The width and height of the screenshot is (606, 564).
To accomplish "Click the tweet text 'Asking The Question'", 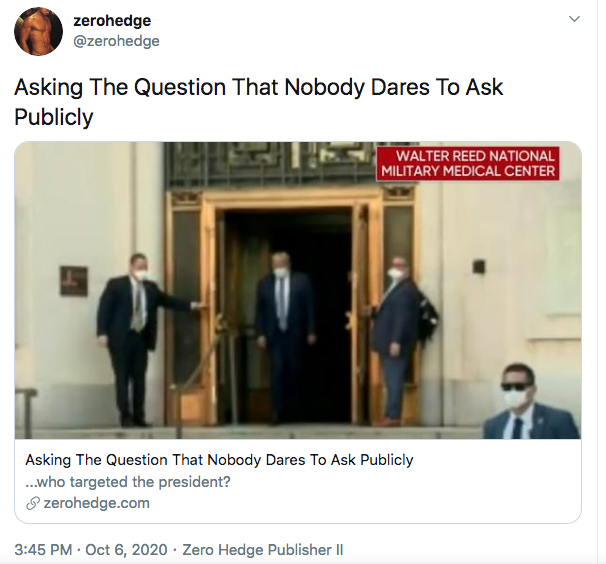I will [x=120, y=87].
